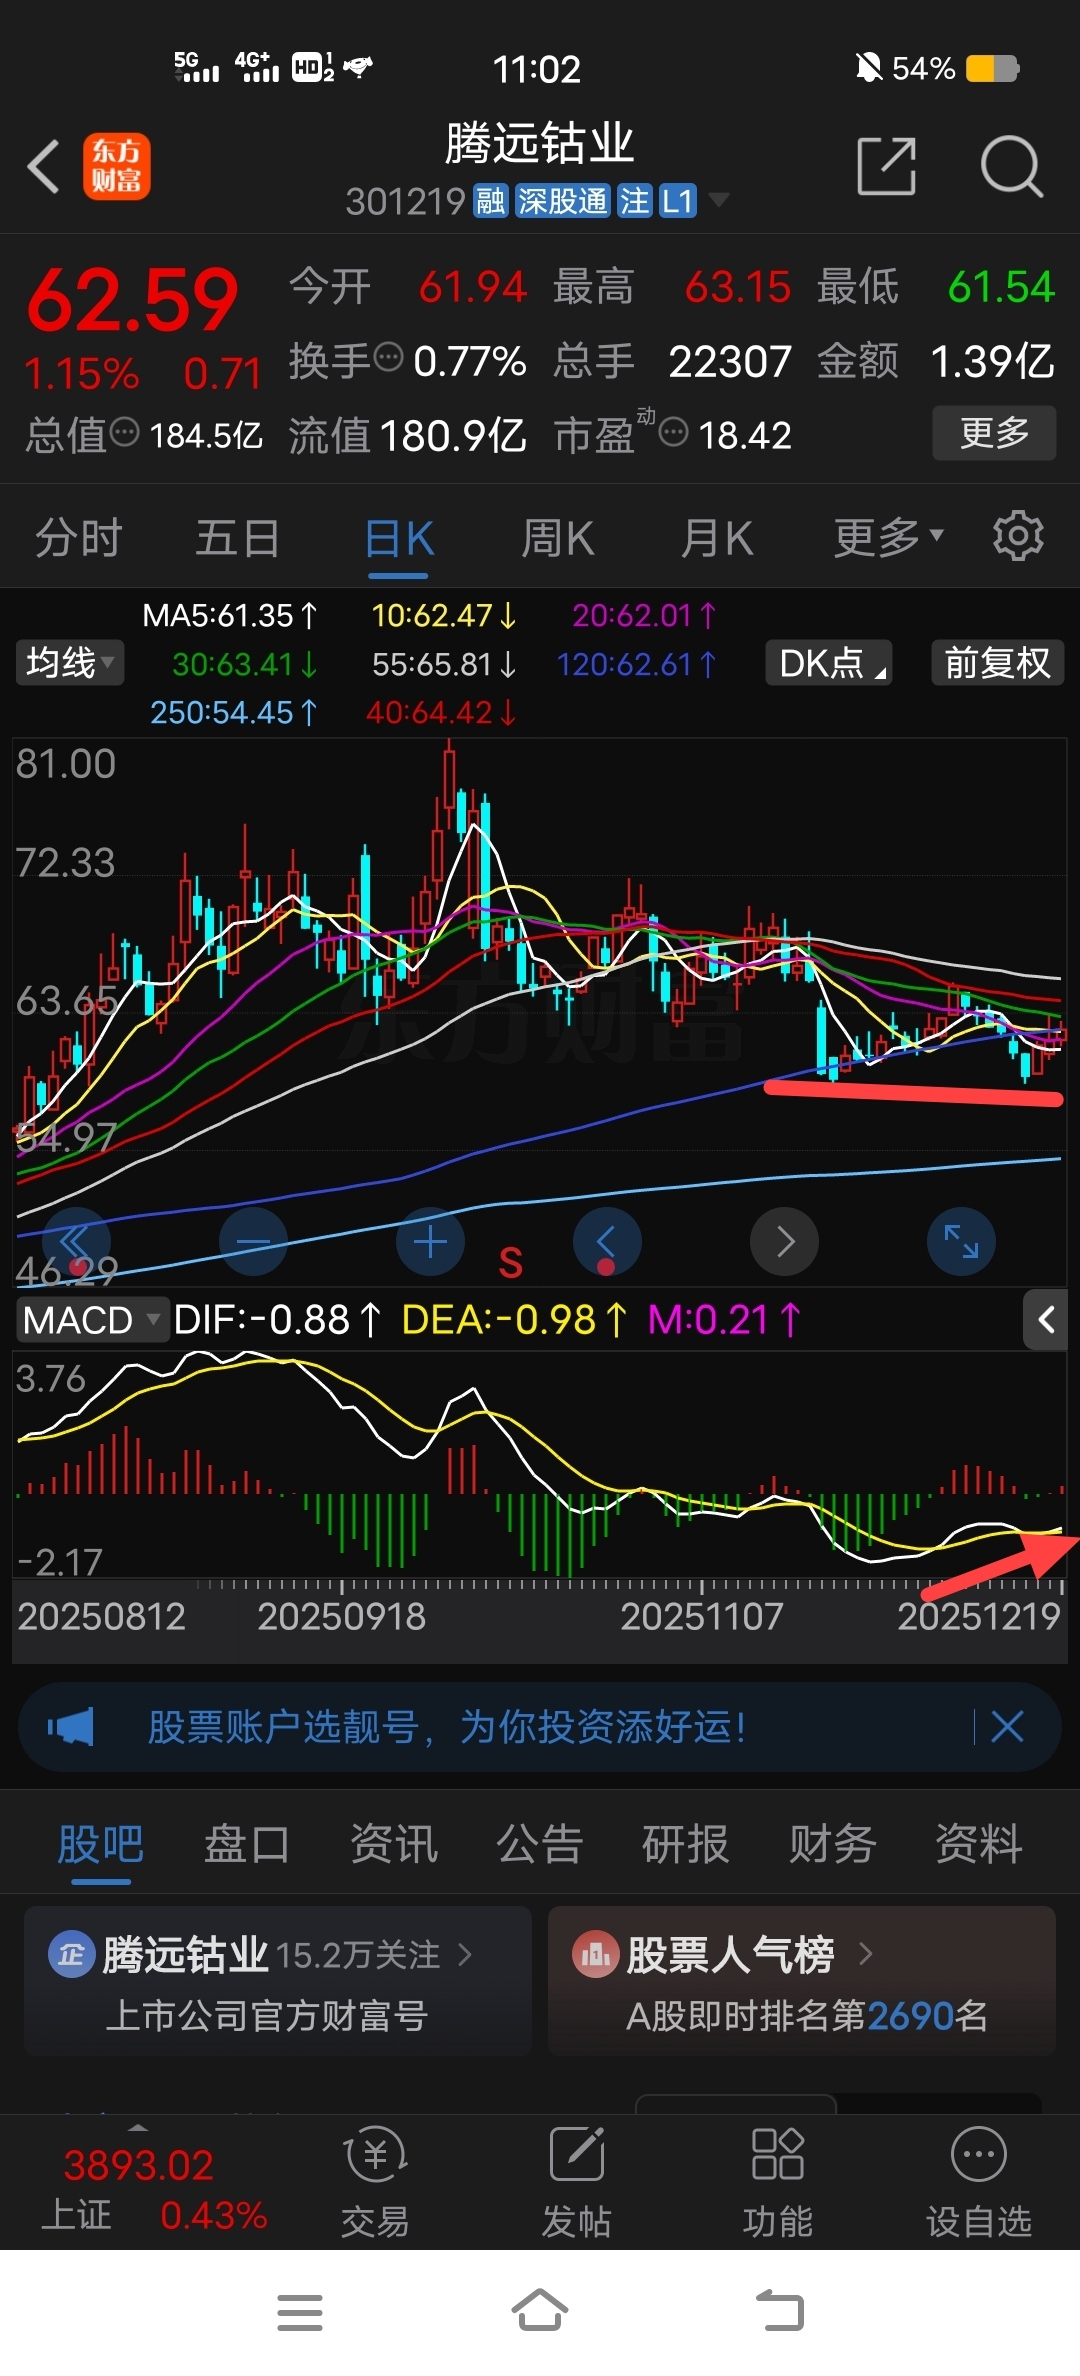The height and width of the screenshot is (2376, 1080).
Task: Open the MACD indicator dropdown
Action: pos(91,1320)
